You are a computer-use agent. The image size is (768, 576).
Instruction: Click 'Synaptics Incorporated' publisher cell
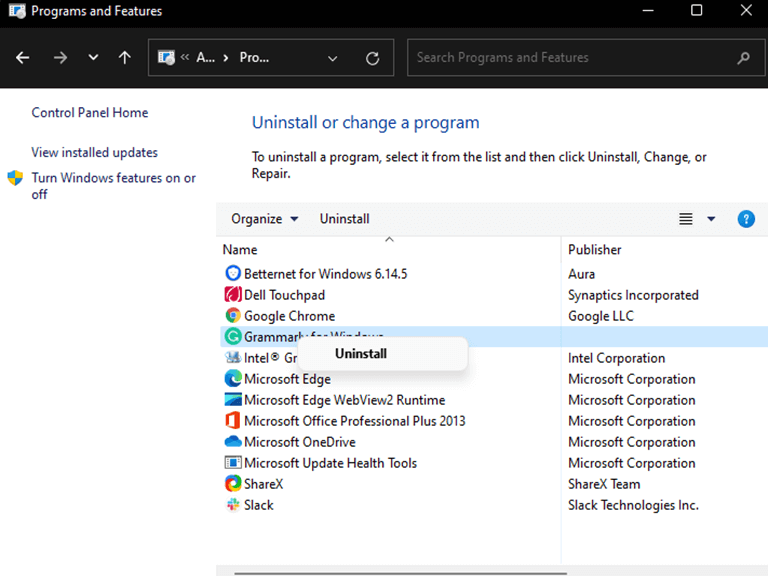[x=633, y=295]
